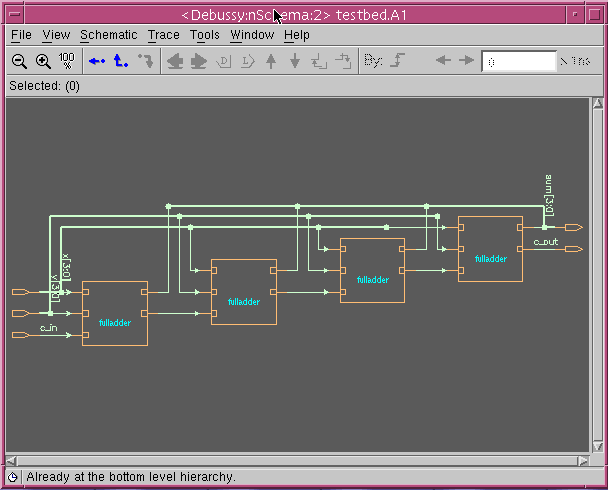Select the second fulladder block
The height and width of the screenshot is (490, 608).
point(244,292)
